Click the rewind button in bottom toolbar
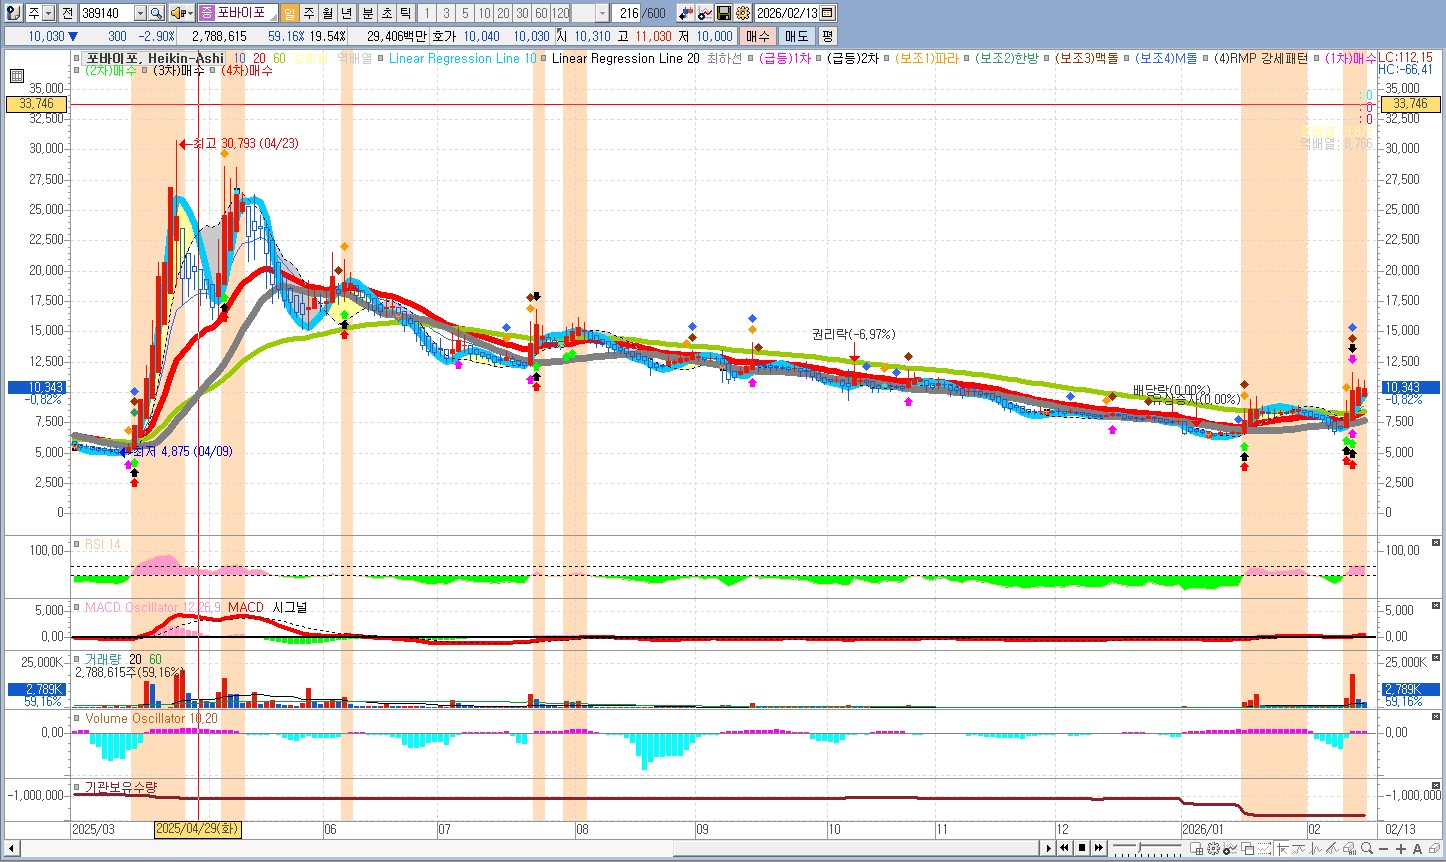Image resolution: width=1446 pixels, height=862 pixels. point(1065,848)
